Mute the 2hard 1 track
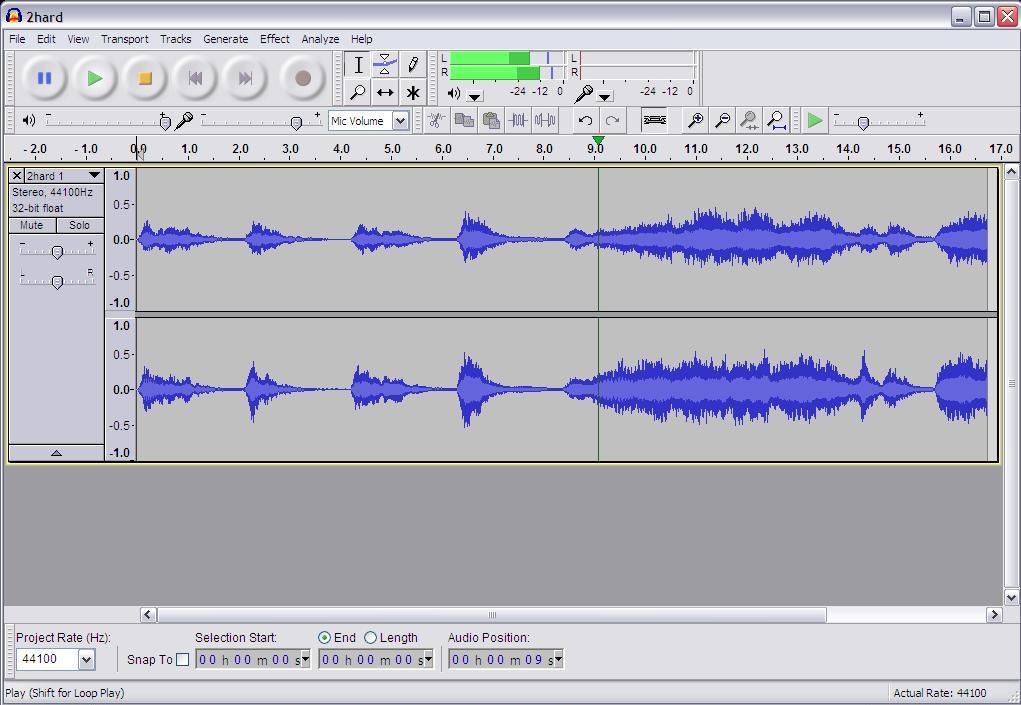Image resolution: width=1021 pixels, height=705 pixels. (32, 225)
